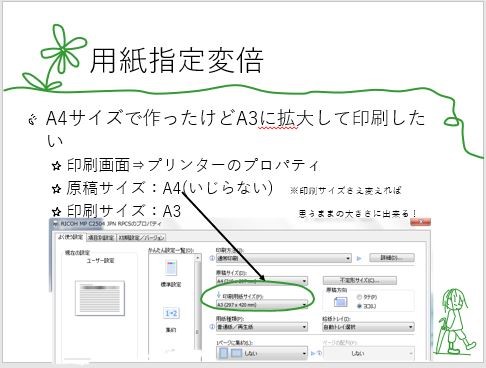Open the ページの配列 dropdown
The image size is (486, 368).
click(x=368, y=353)
